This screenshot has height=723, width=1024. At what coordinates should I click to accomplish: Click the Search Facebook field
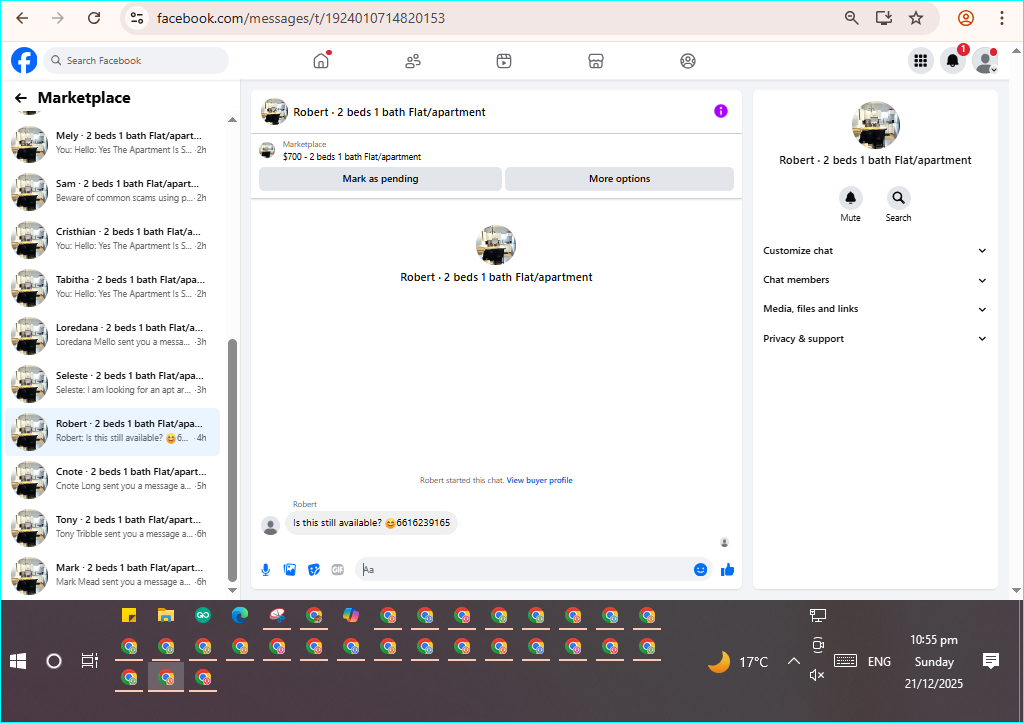(x=136, y=61)
